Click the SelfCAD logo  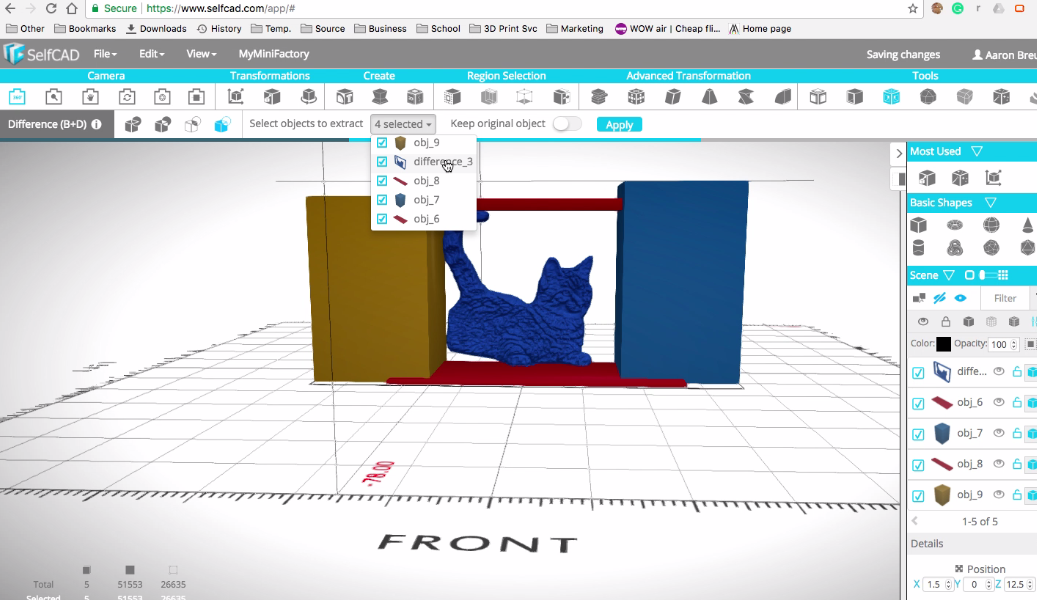click(x=42, y=54)
